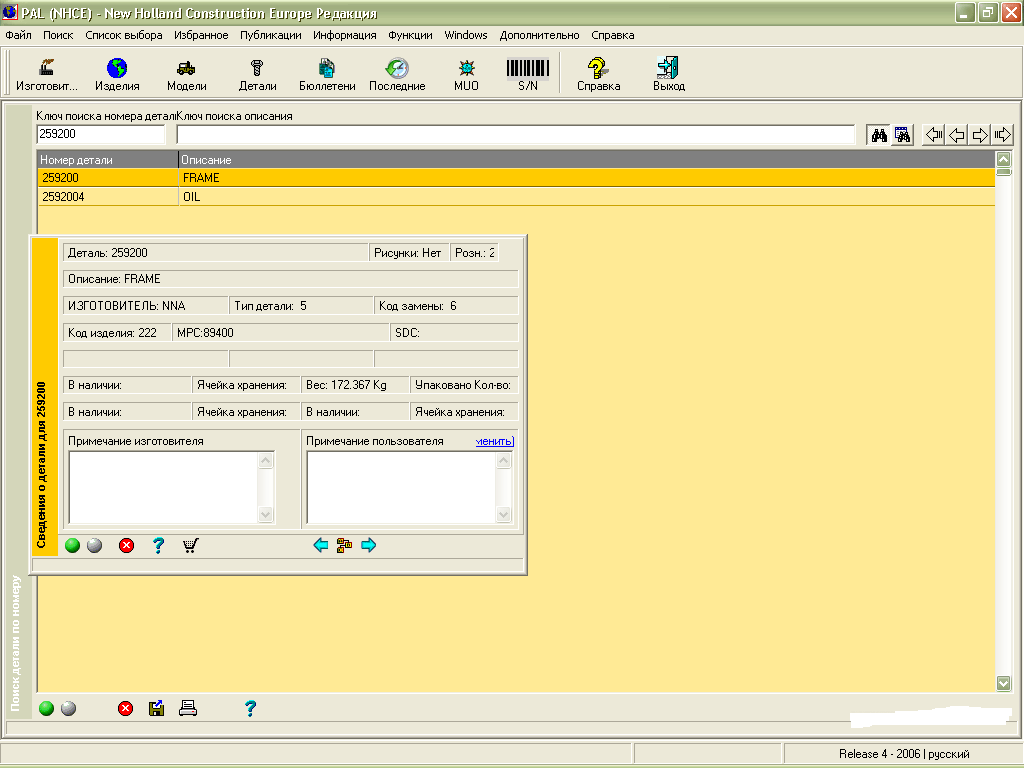Start search with the first binoculars icon
The height and width of the screenshot is (768, 1024).
click(879, 135)
